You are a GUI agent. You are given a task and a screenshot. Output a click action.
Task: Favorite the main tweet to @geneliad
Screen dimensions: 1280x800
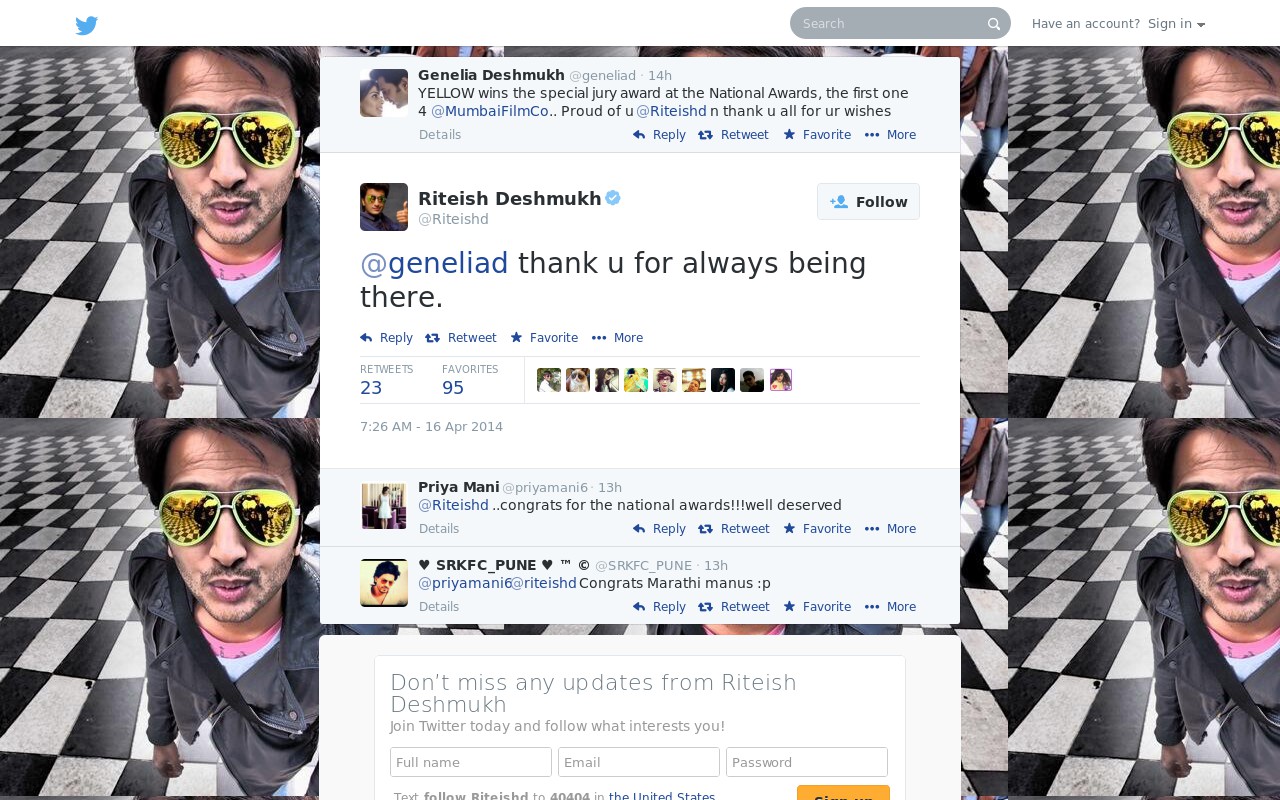(x=544, y=338)
